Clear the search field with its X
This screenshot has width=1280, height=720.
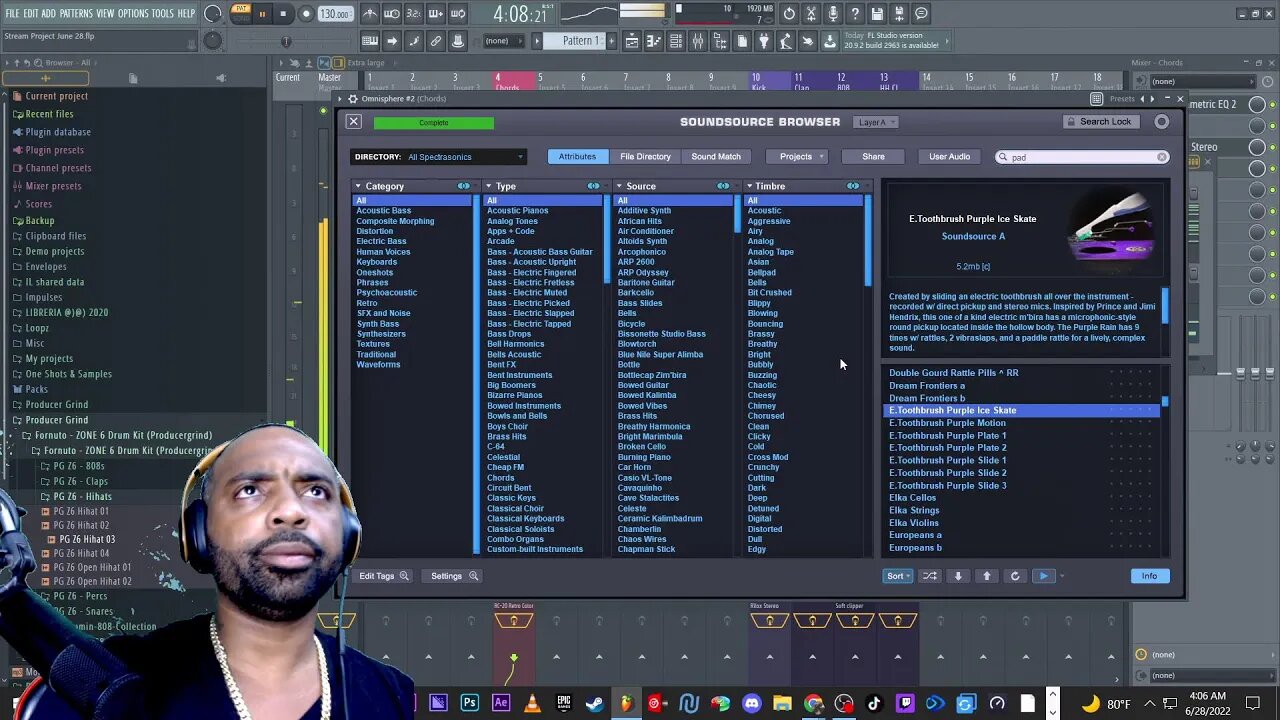(x=1162, y=157)
